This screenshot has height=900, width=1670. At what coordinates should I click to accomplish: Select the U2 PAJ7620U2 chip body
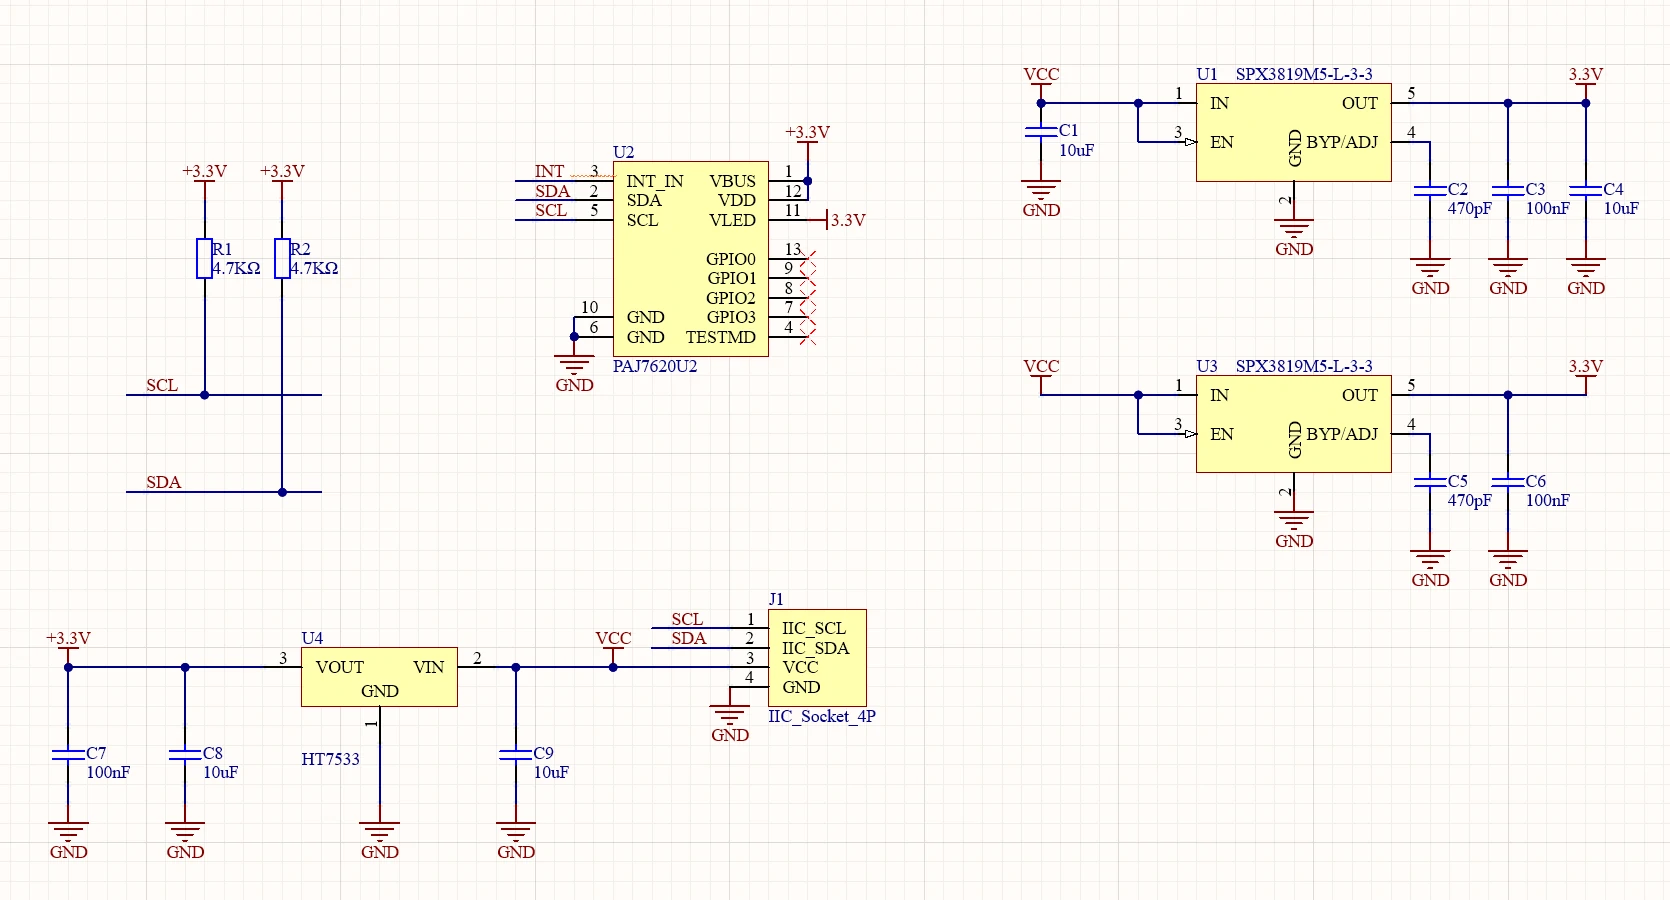tap(690, 259)
